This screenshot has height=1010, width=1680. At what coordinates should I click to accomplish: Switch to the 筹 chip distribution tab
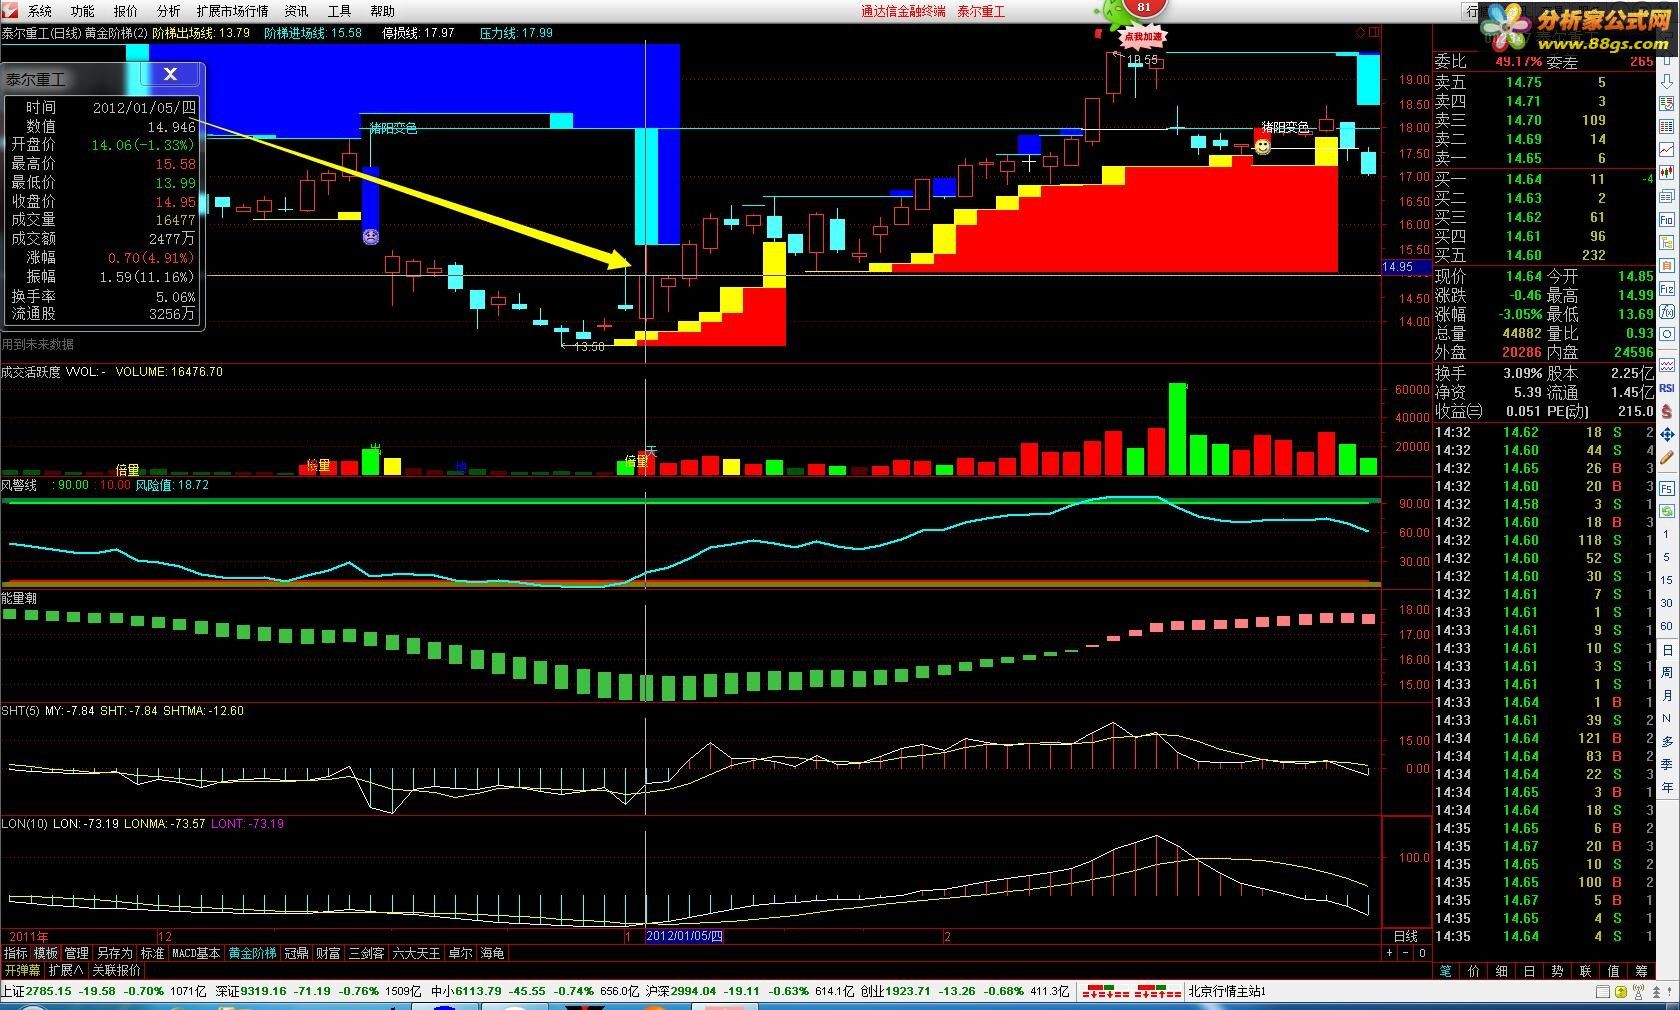(x=1642, y=971)
